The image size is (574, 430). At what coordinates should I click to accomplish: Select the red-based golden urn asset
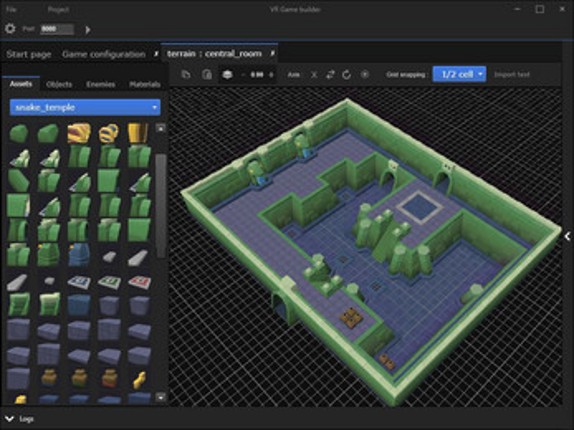pos(109,378)
